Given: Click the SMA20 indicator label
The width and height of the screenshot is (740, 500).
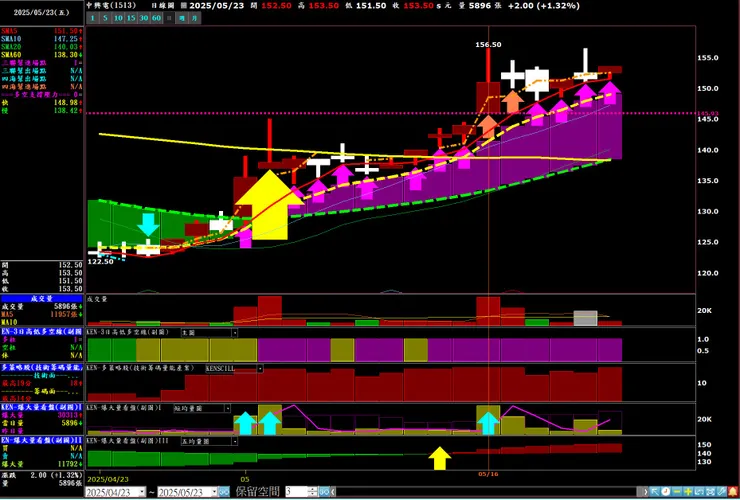Looking at the screenshot, I should tap(11, 47).
